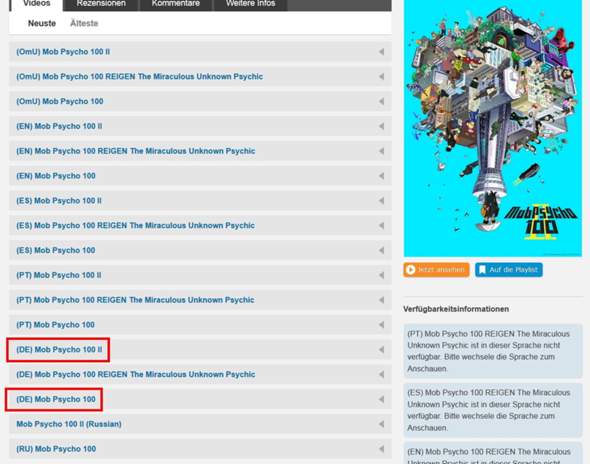Open (PT) Mob Psycho 100 REIGEN link
The height and width of the screenshot is (464, 590).
click(x=135, y=300)
